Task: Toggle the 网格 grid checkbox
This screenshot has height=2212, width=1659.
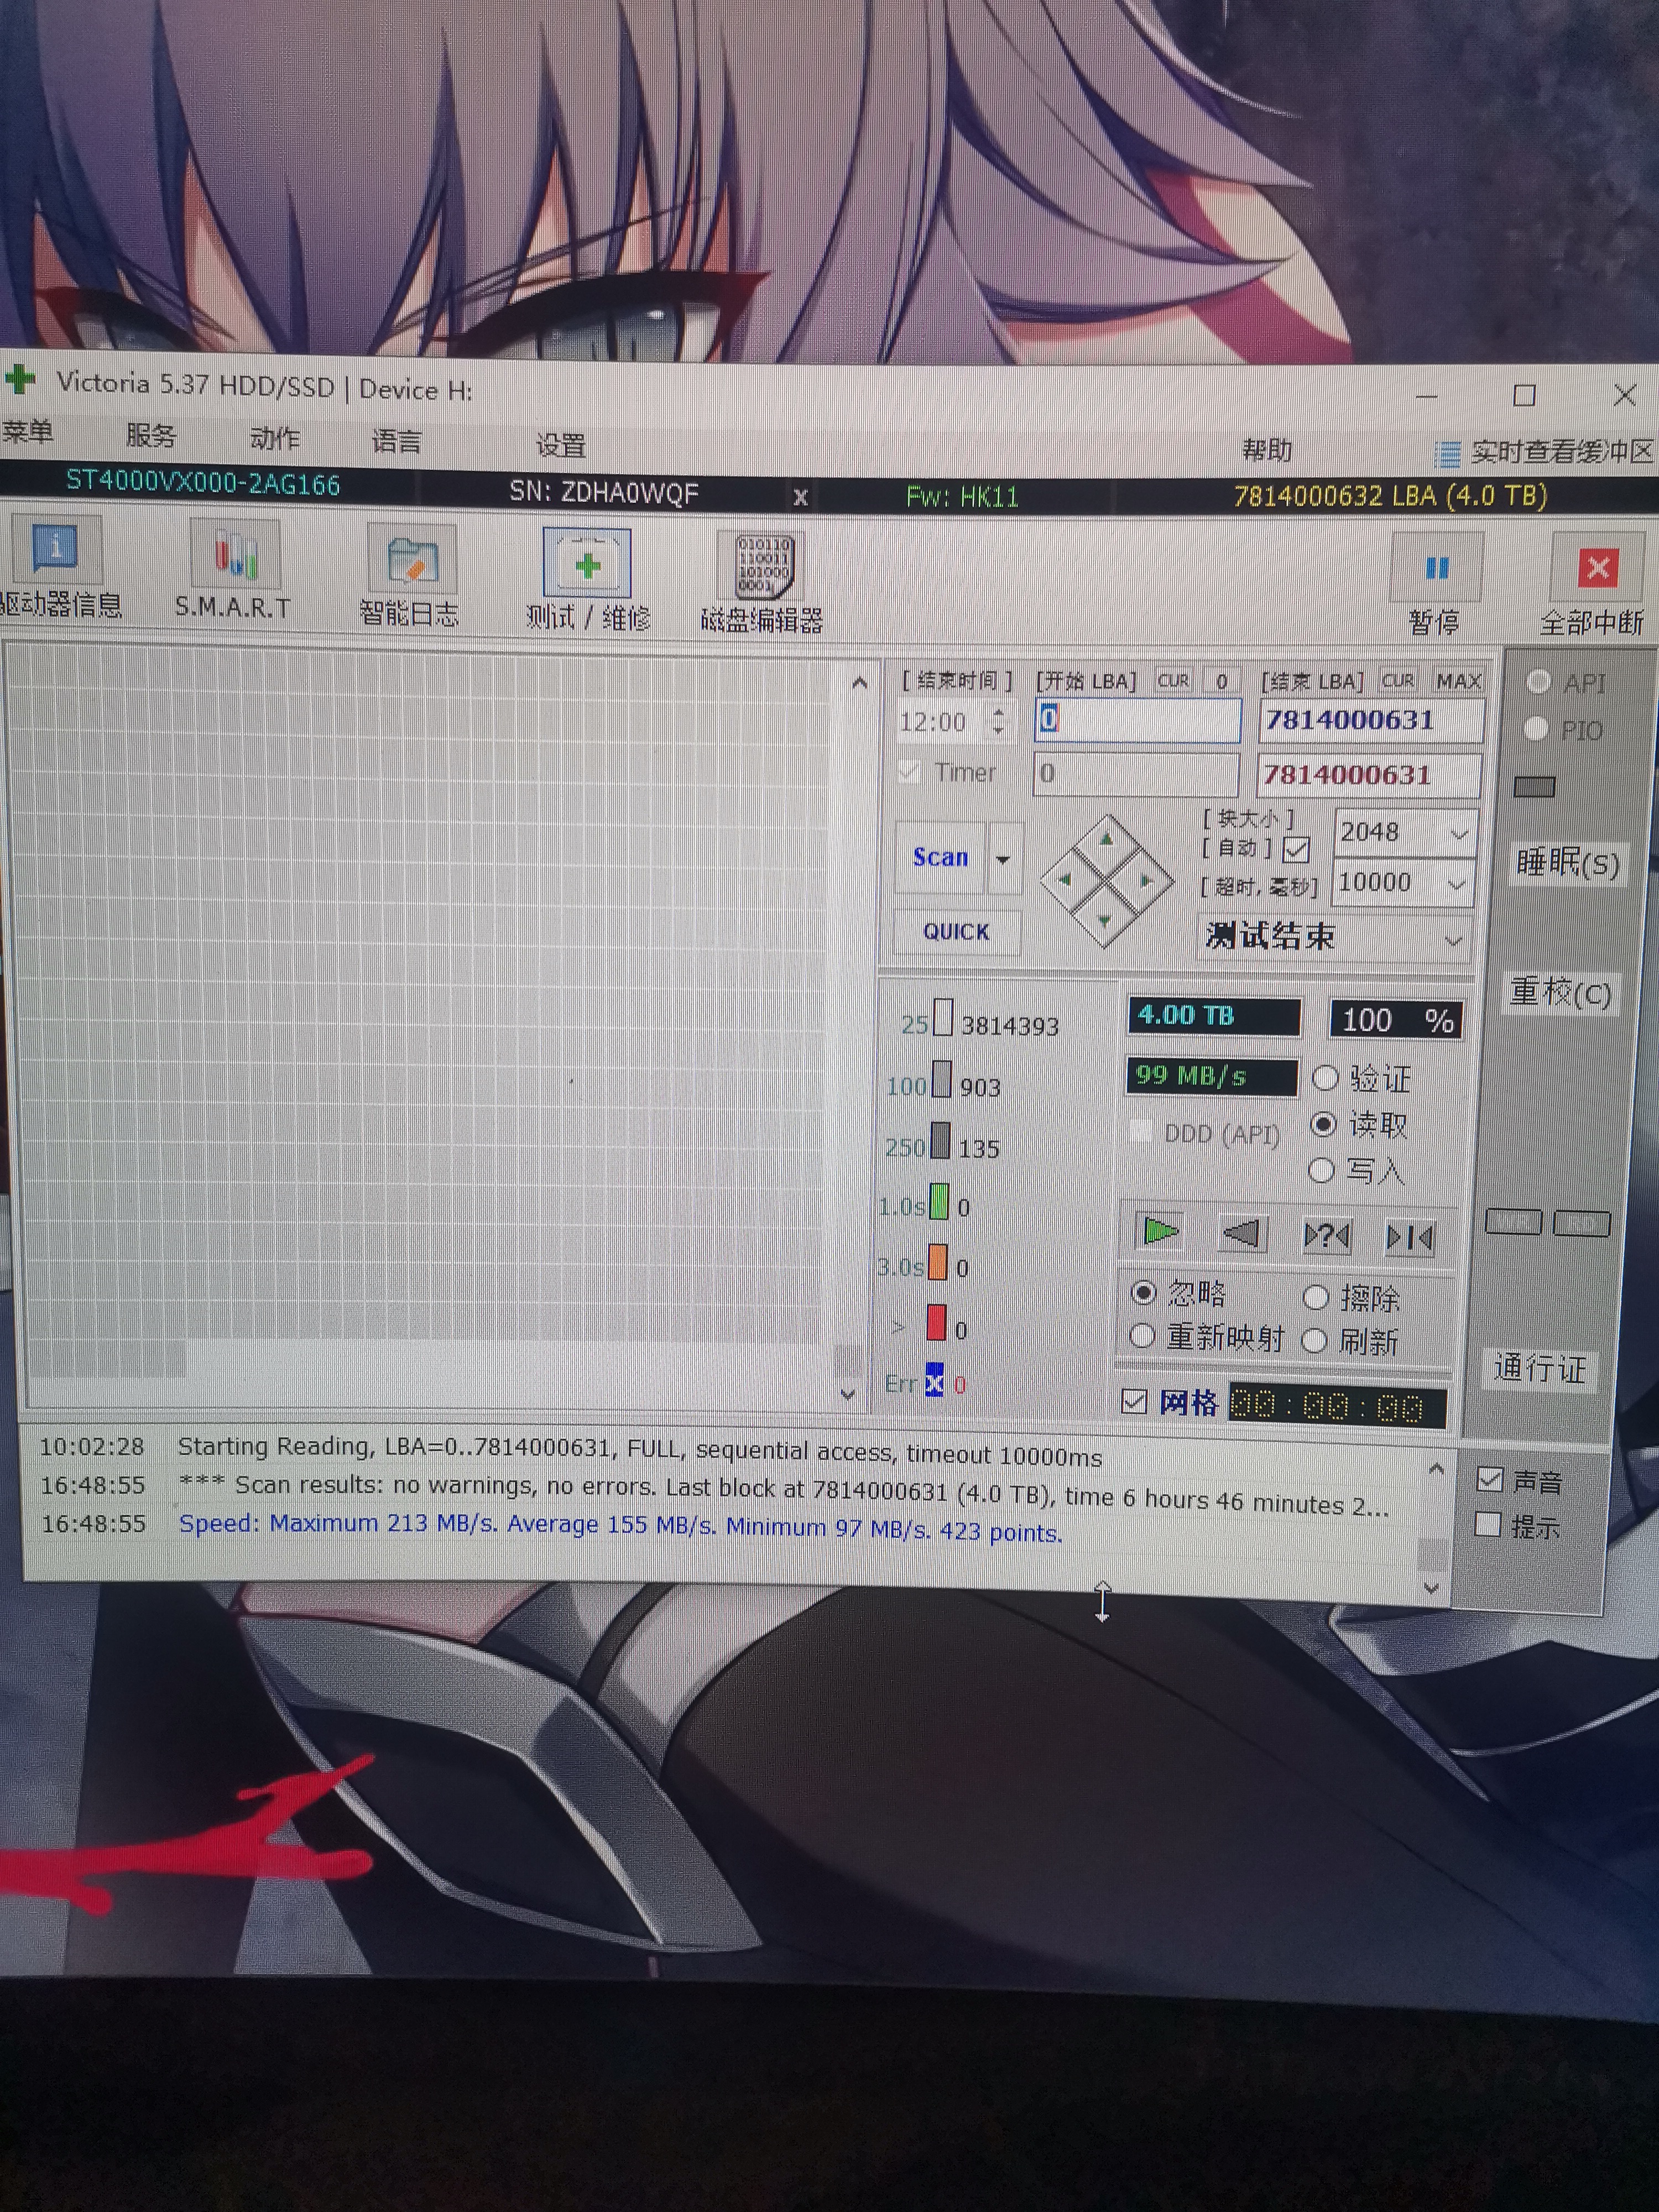Action: [1133, 1401]
